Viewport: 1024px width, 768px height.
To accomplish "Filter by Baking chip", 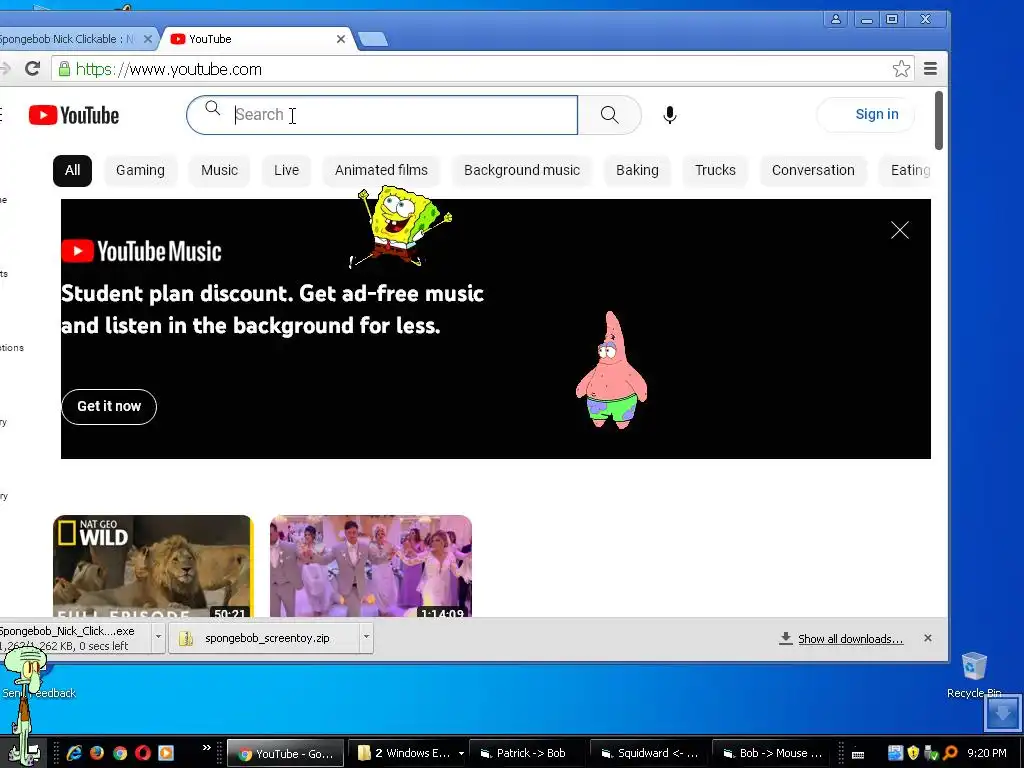I will point(637,170).
